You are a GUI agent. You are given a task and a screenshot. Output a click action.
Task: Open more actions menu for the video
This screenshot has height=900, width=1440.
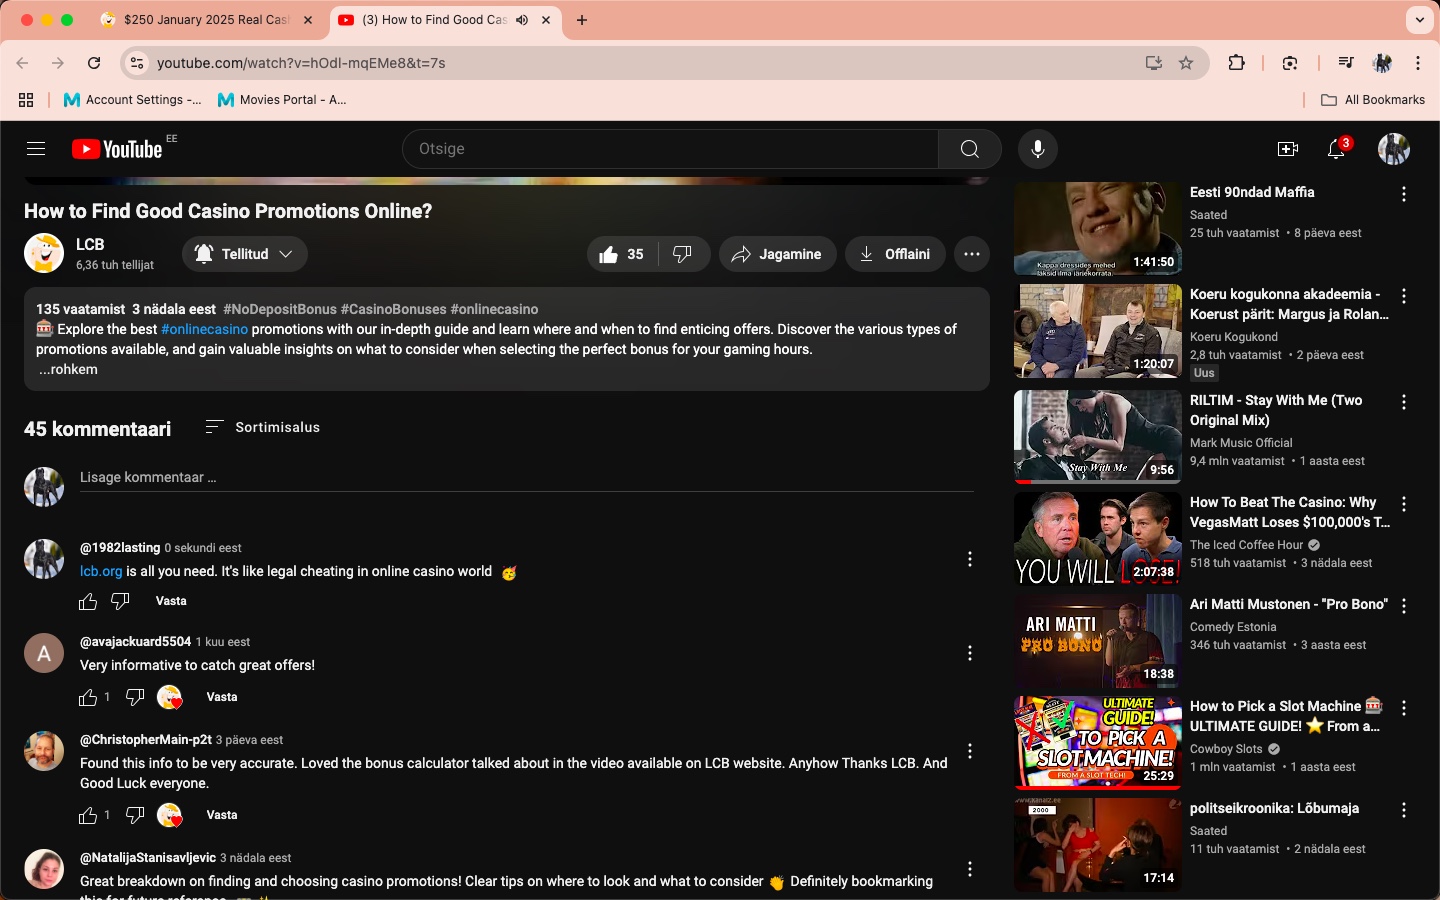(x=972, y=254)
